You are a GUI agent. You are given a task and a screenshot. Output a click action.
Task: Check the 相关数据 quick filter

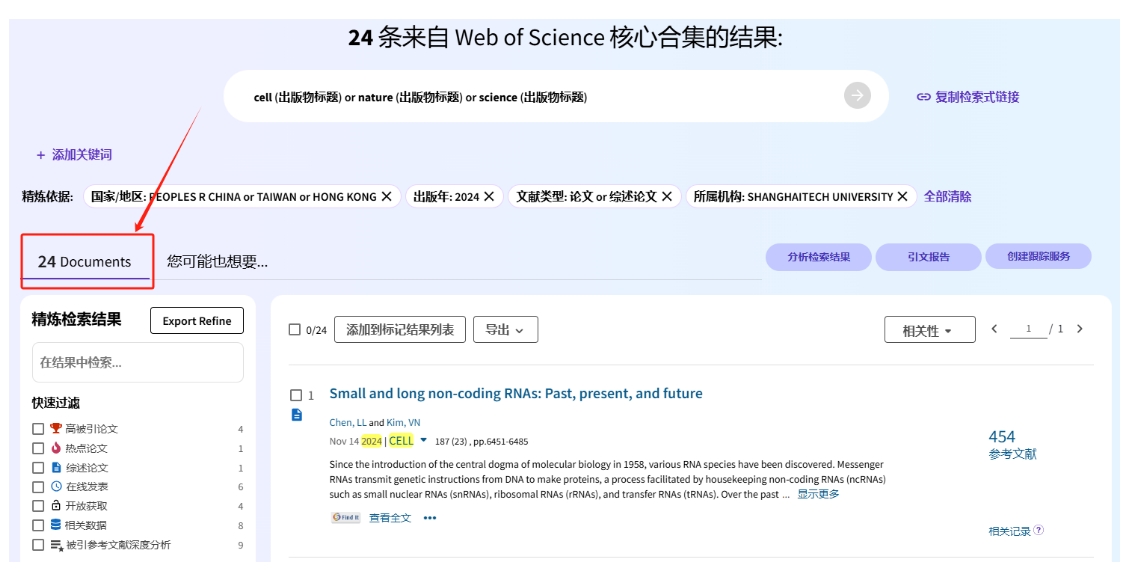click(x=38, y=525)
